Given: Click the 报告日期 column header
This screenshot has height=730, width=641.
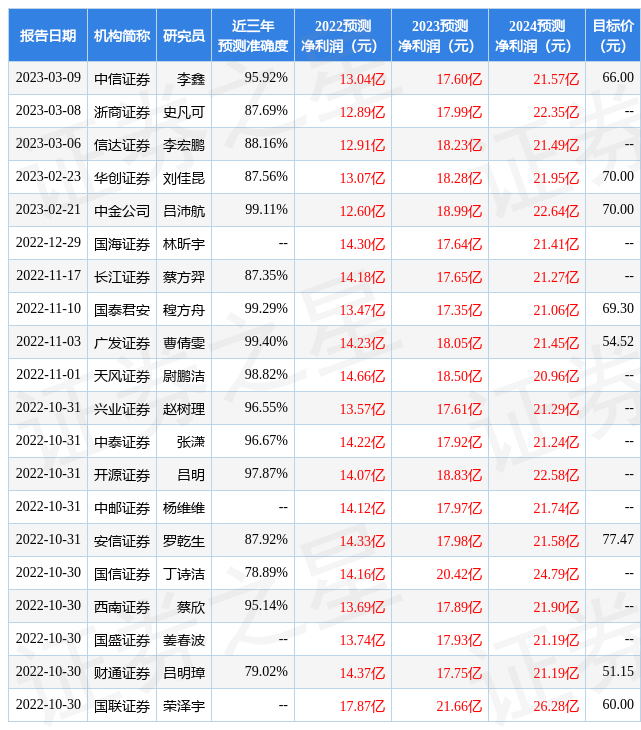Looking at the screenshot, I should click(48, 35).
